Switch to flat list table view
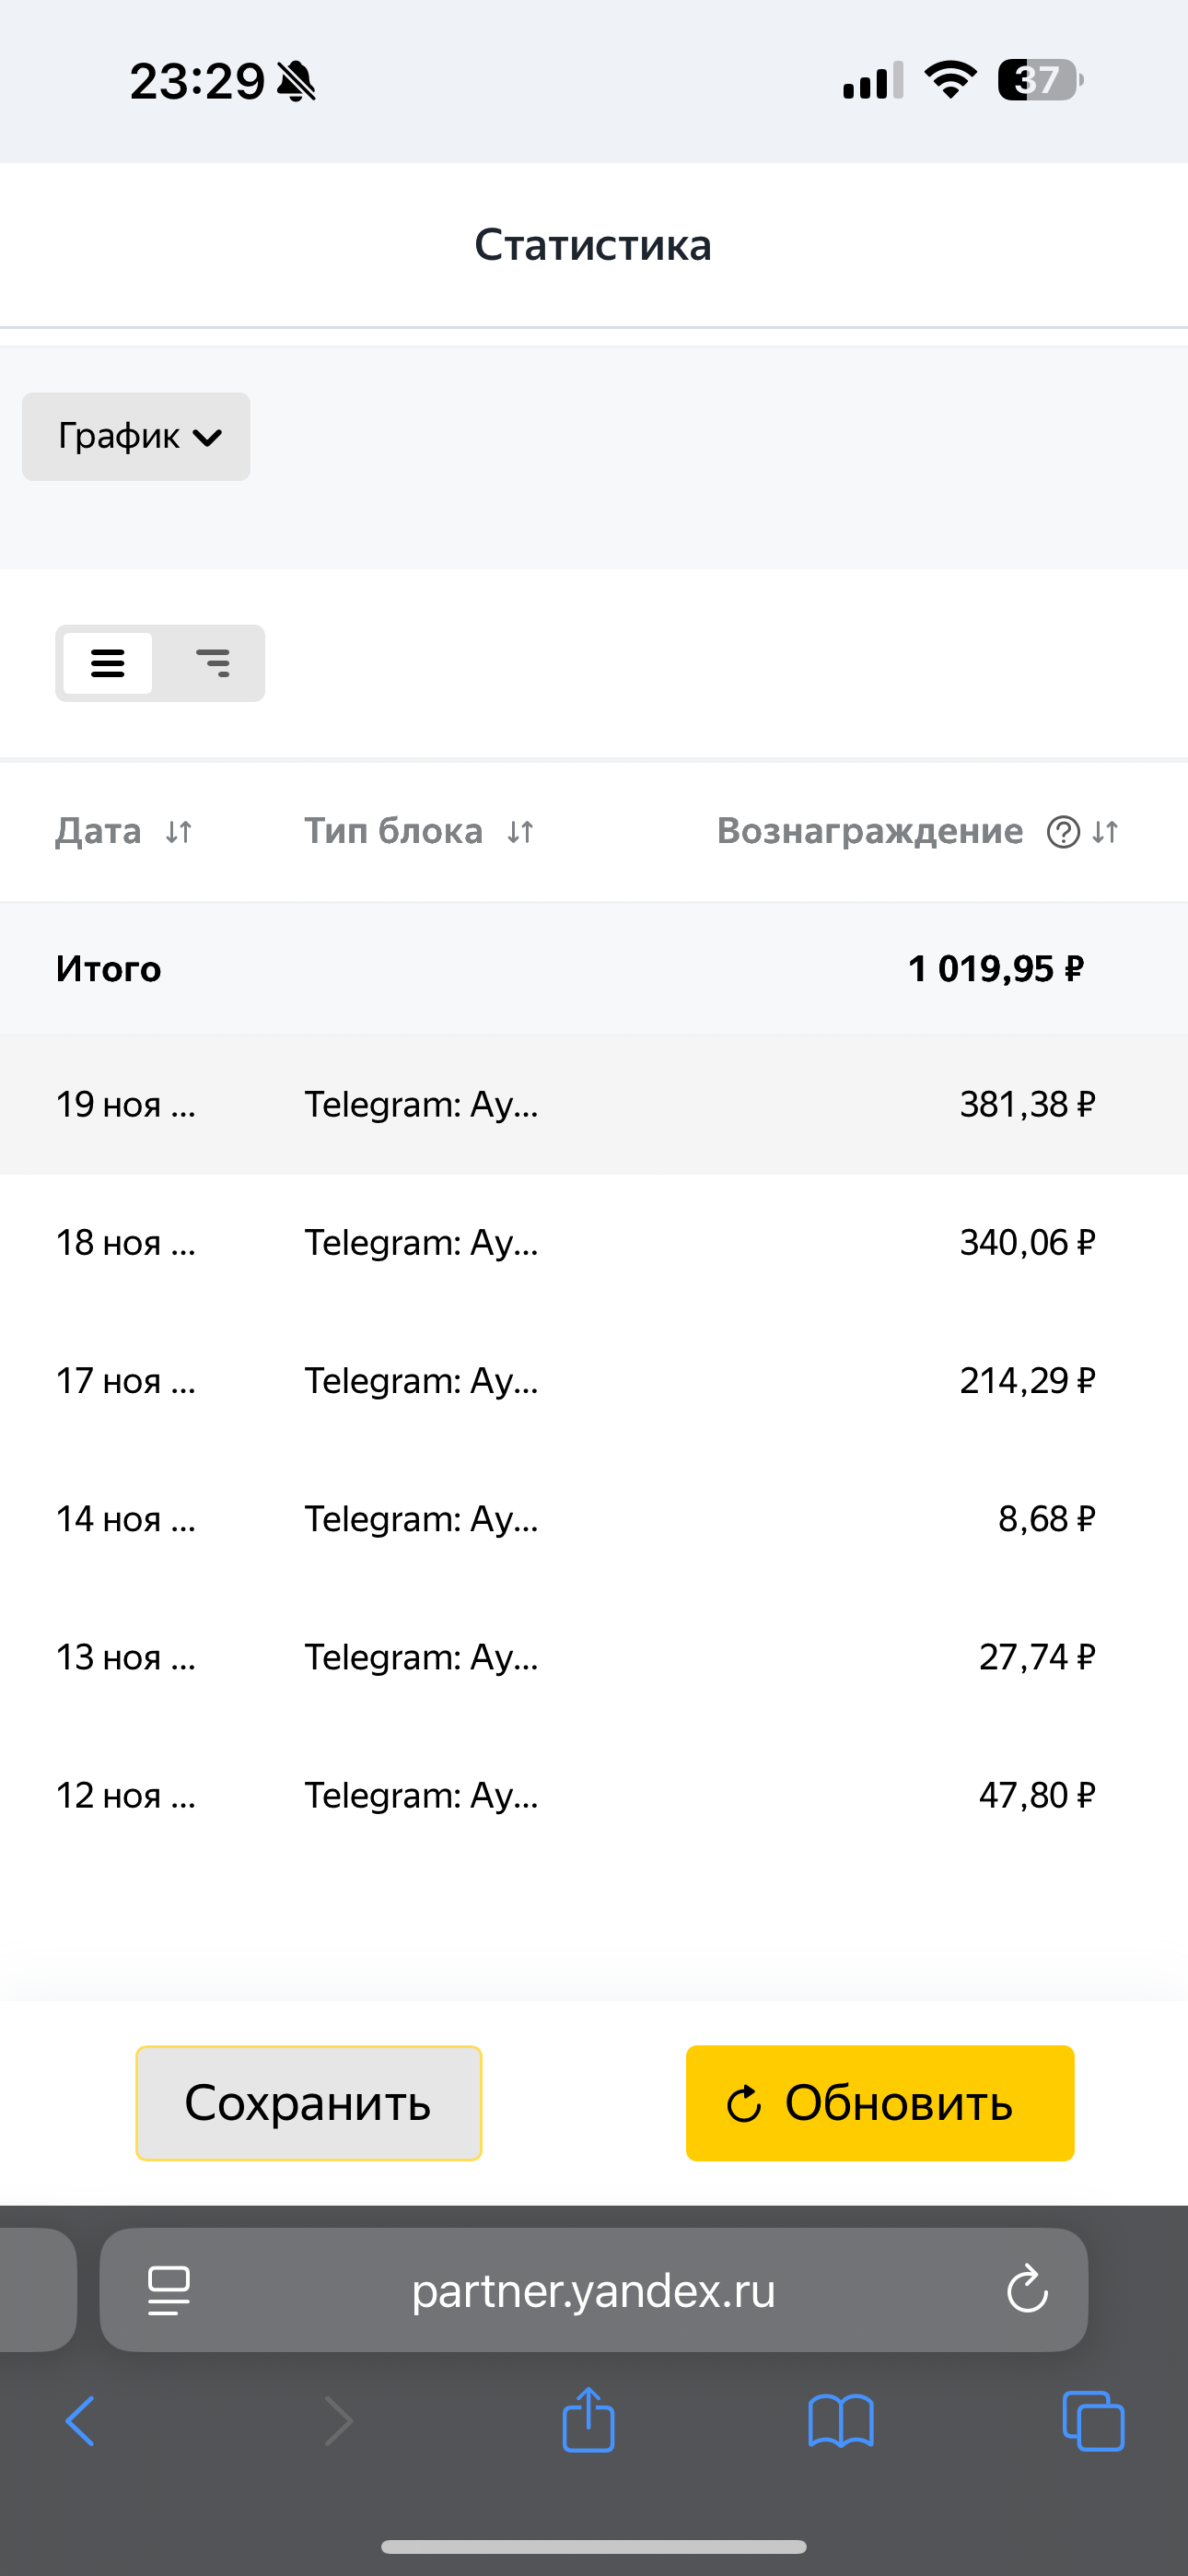The image size is (1188, 2576). [108, 663]
